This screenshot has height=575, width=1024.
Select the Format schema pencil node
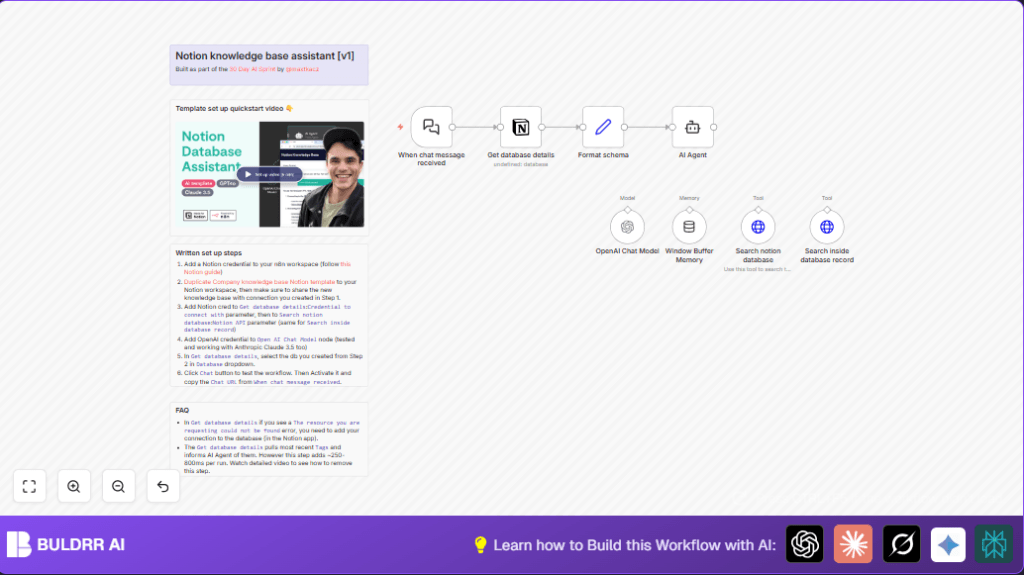pos(603,127)
